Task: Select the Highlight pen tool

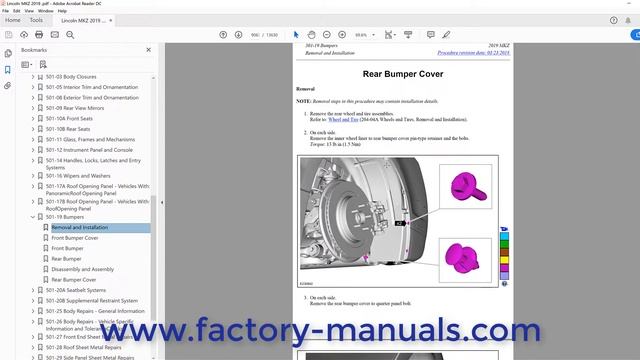Action: 446,35
